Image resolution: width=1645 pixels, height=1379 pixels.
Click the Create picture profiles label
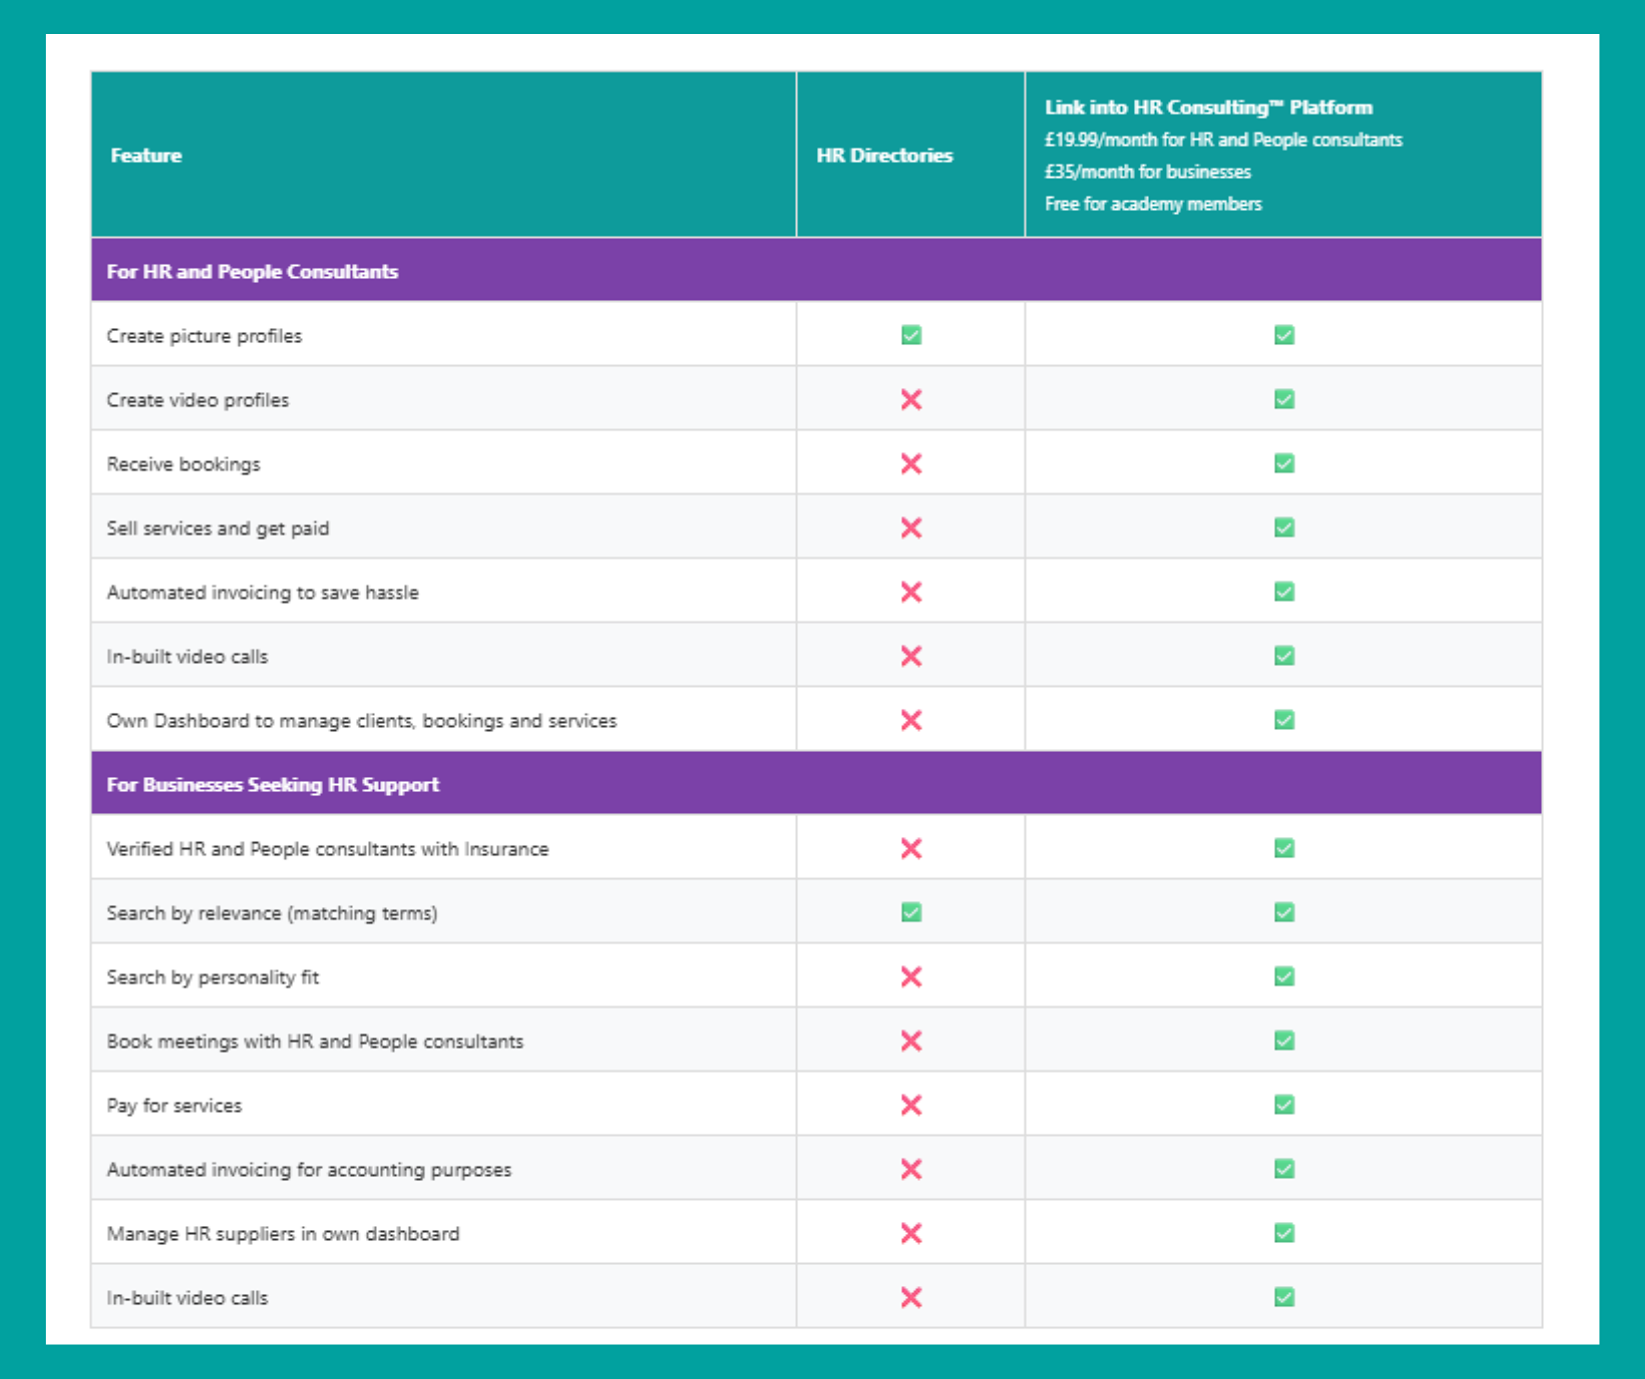coord(204,336)
